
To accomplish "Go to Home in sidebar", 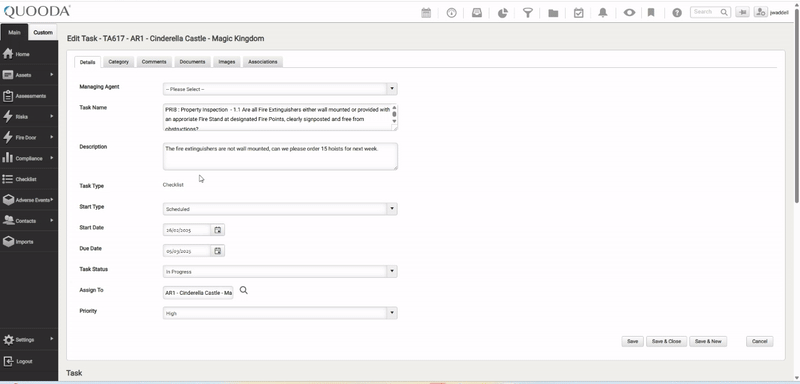I will click(x=29, y=54).
